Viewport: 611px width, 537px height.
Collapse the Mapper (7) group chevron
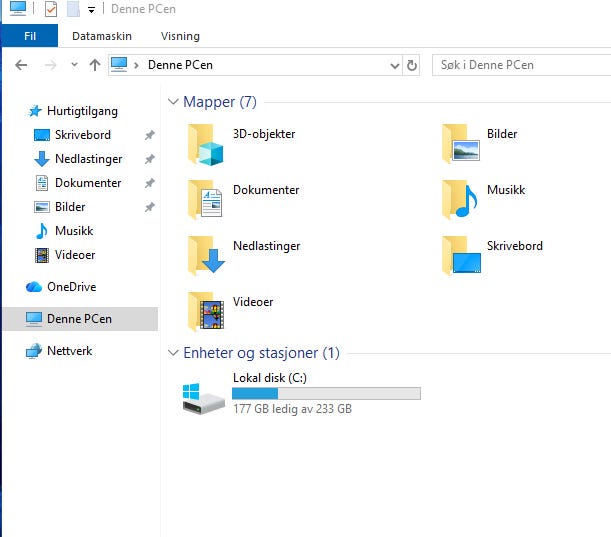(x=173, y=102)
